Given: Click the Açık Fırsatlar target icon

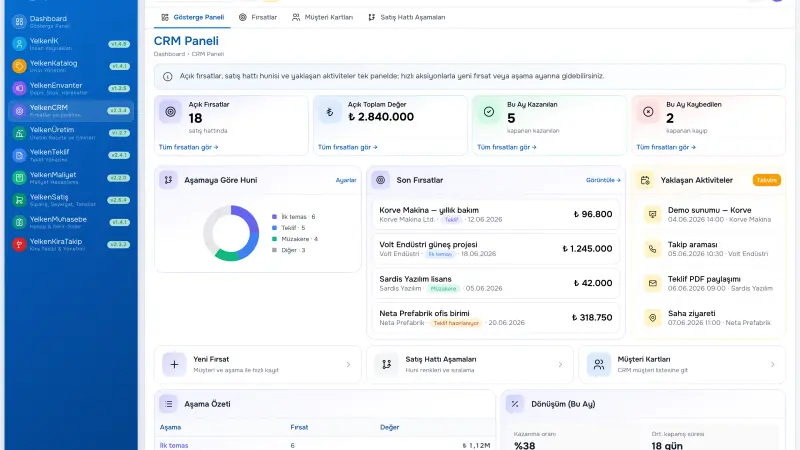Looking at the screenshot, I should [x=170, y=112].
